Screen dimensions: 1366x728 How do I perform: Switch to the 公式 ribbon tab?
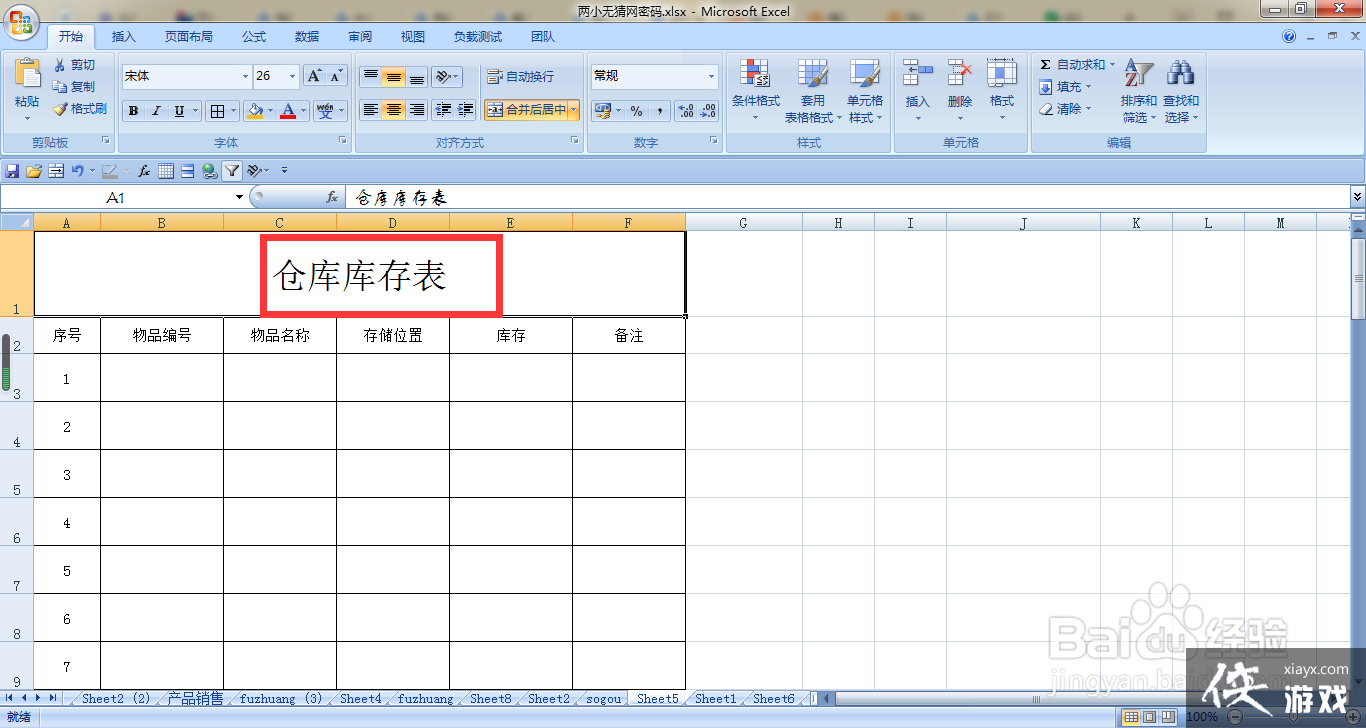[254, 37]
